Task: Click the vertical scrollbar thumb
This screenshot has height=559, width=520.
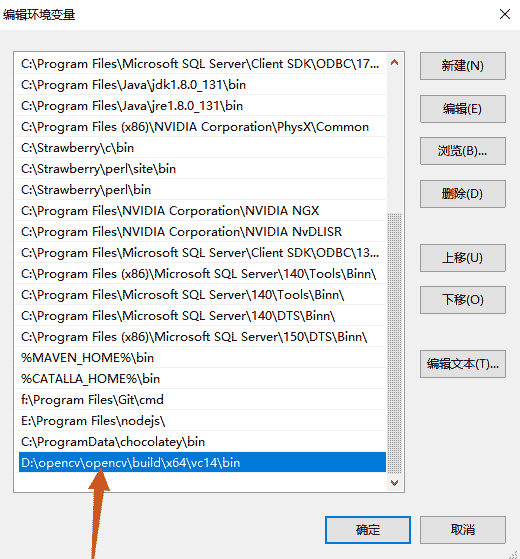Action: click(394, 344)
